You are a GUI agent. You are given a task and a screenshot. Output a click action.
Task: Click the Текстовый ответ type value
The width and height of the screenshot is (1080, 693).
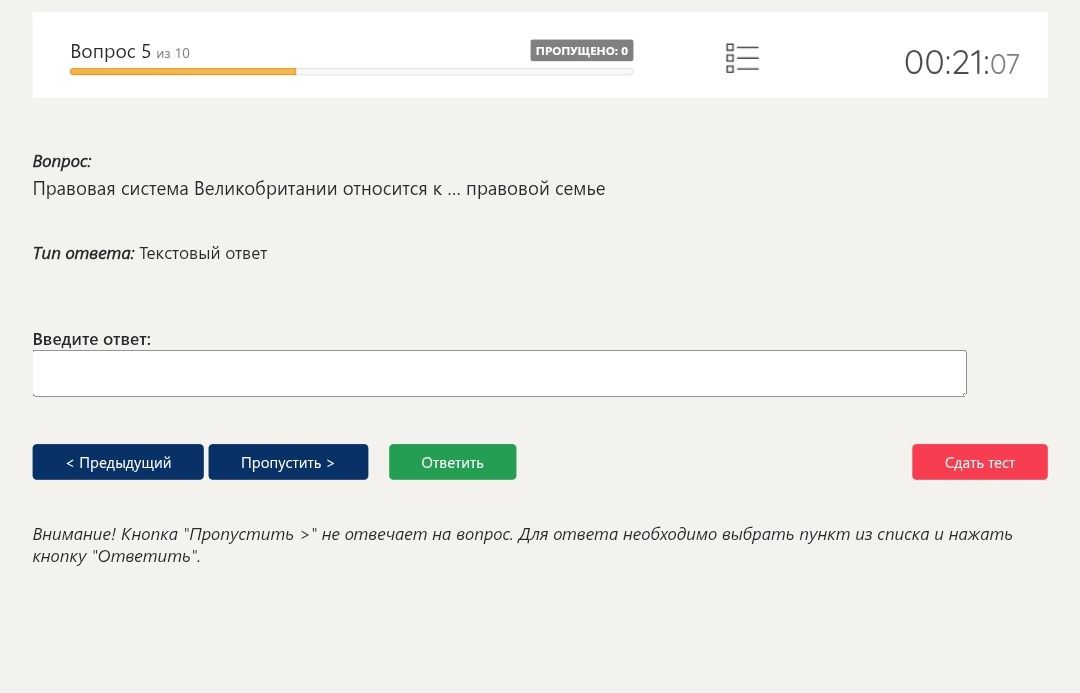coord(203,254)
